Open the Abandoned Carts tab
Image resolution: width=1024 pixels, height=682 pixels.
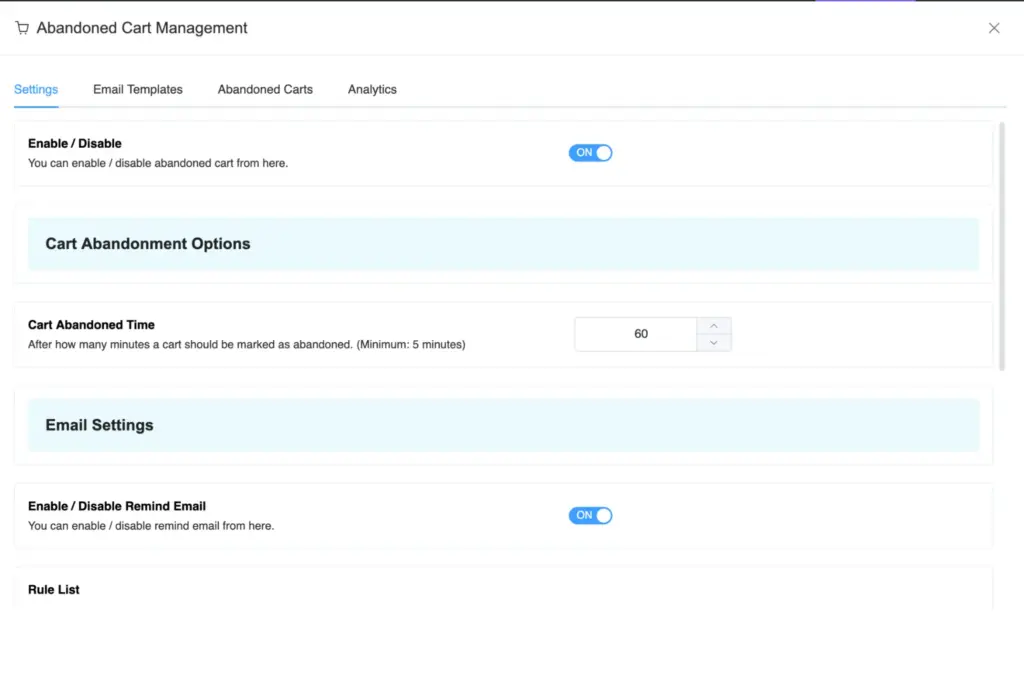click(x=264, y=89)
